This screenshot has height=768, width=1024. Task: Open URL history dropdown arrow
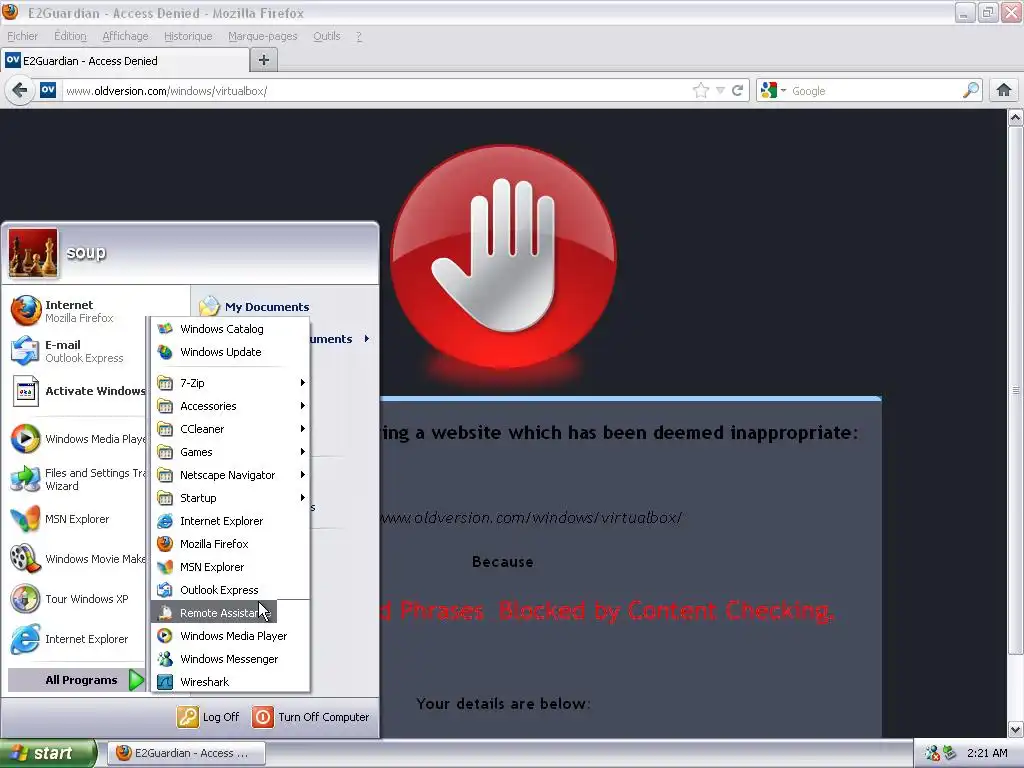tap(720, 91)
